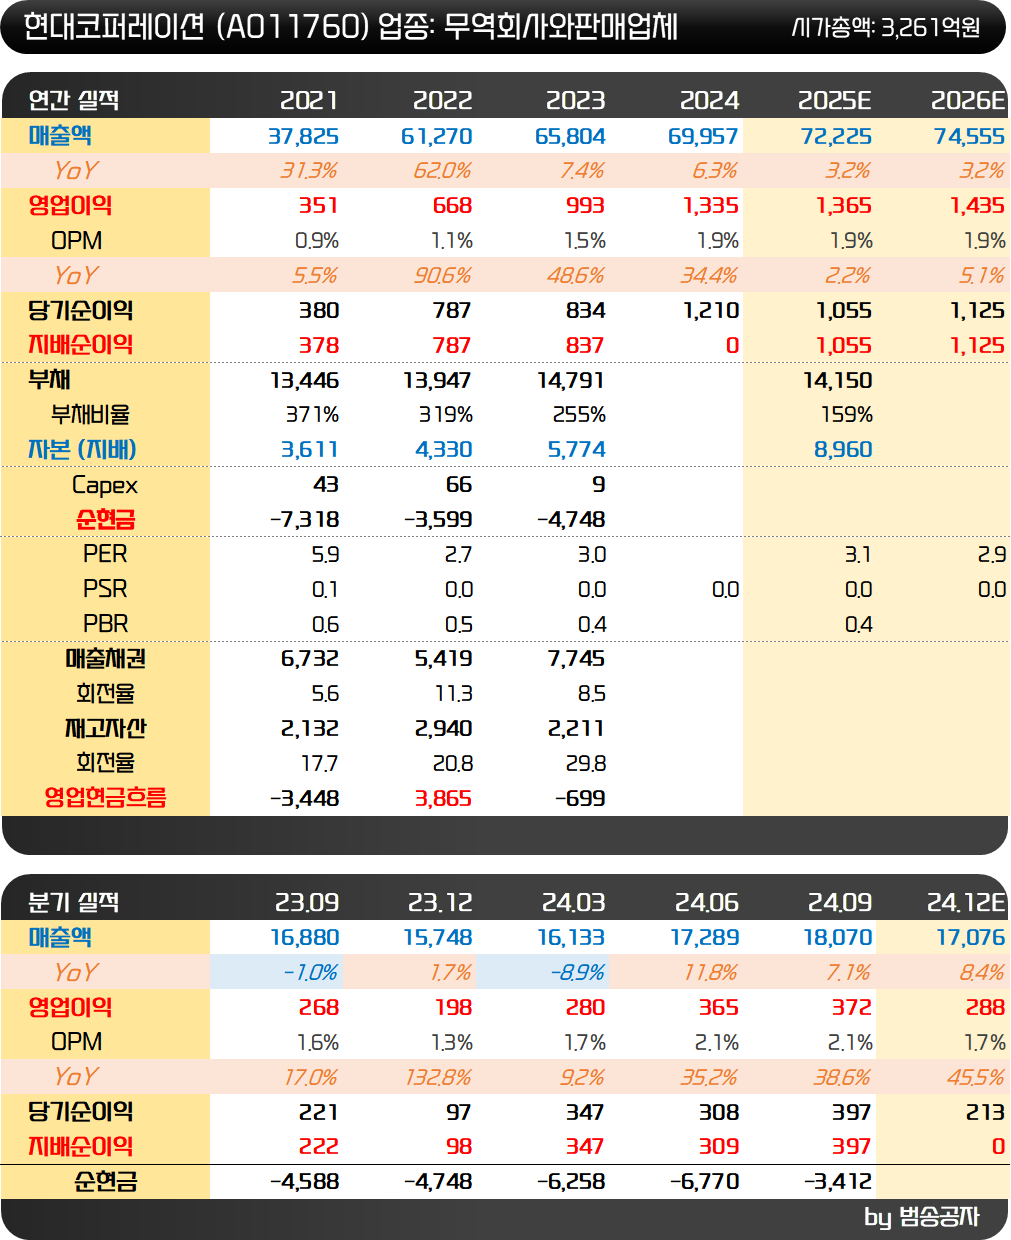Click 자본 (지배) estimate 8,960
The width and height of the screenshot is (1011, 1240).
pos(843,450)
